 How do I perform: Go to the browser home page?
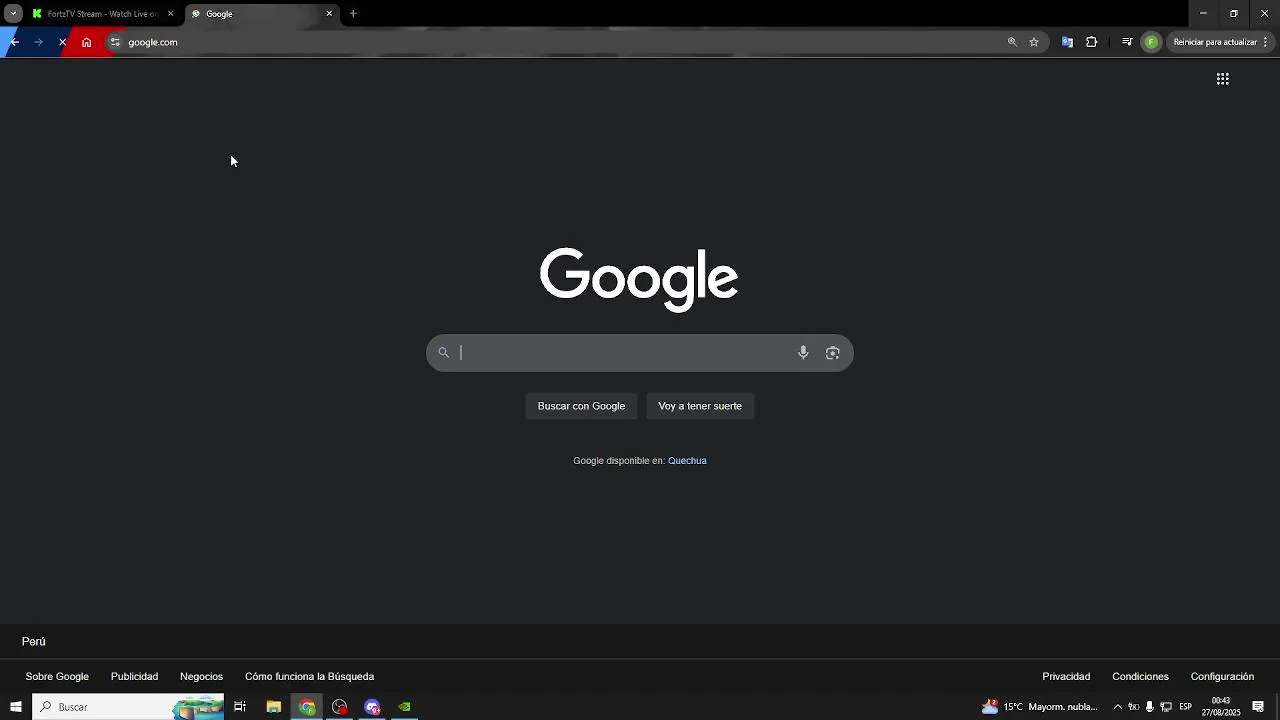click(x=86, y=42)
